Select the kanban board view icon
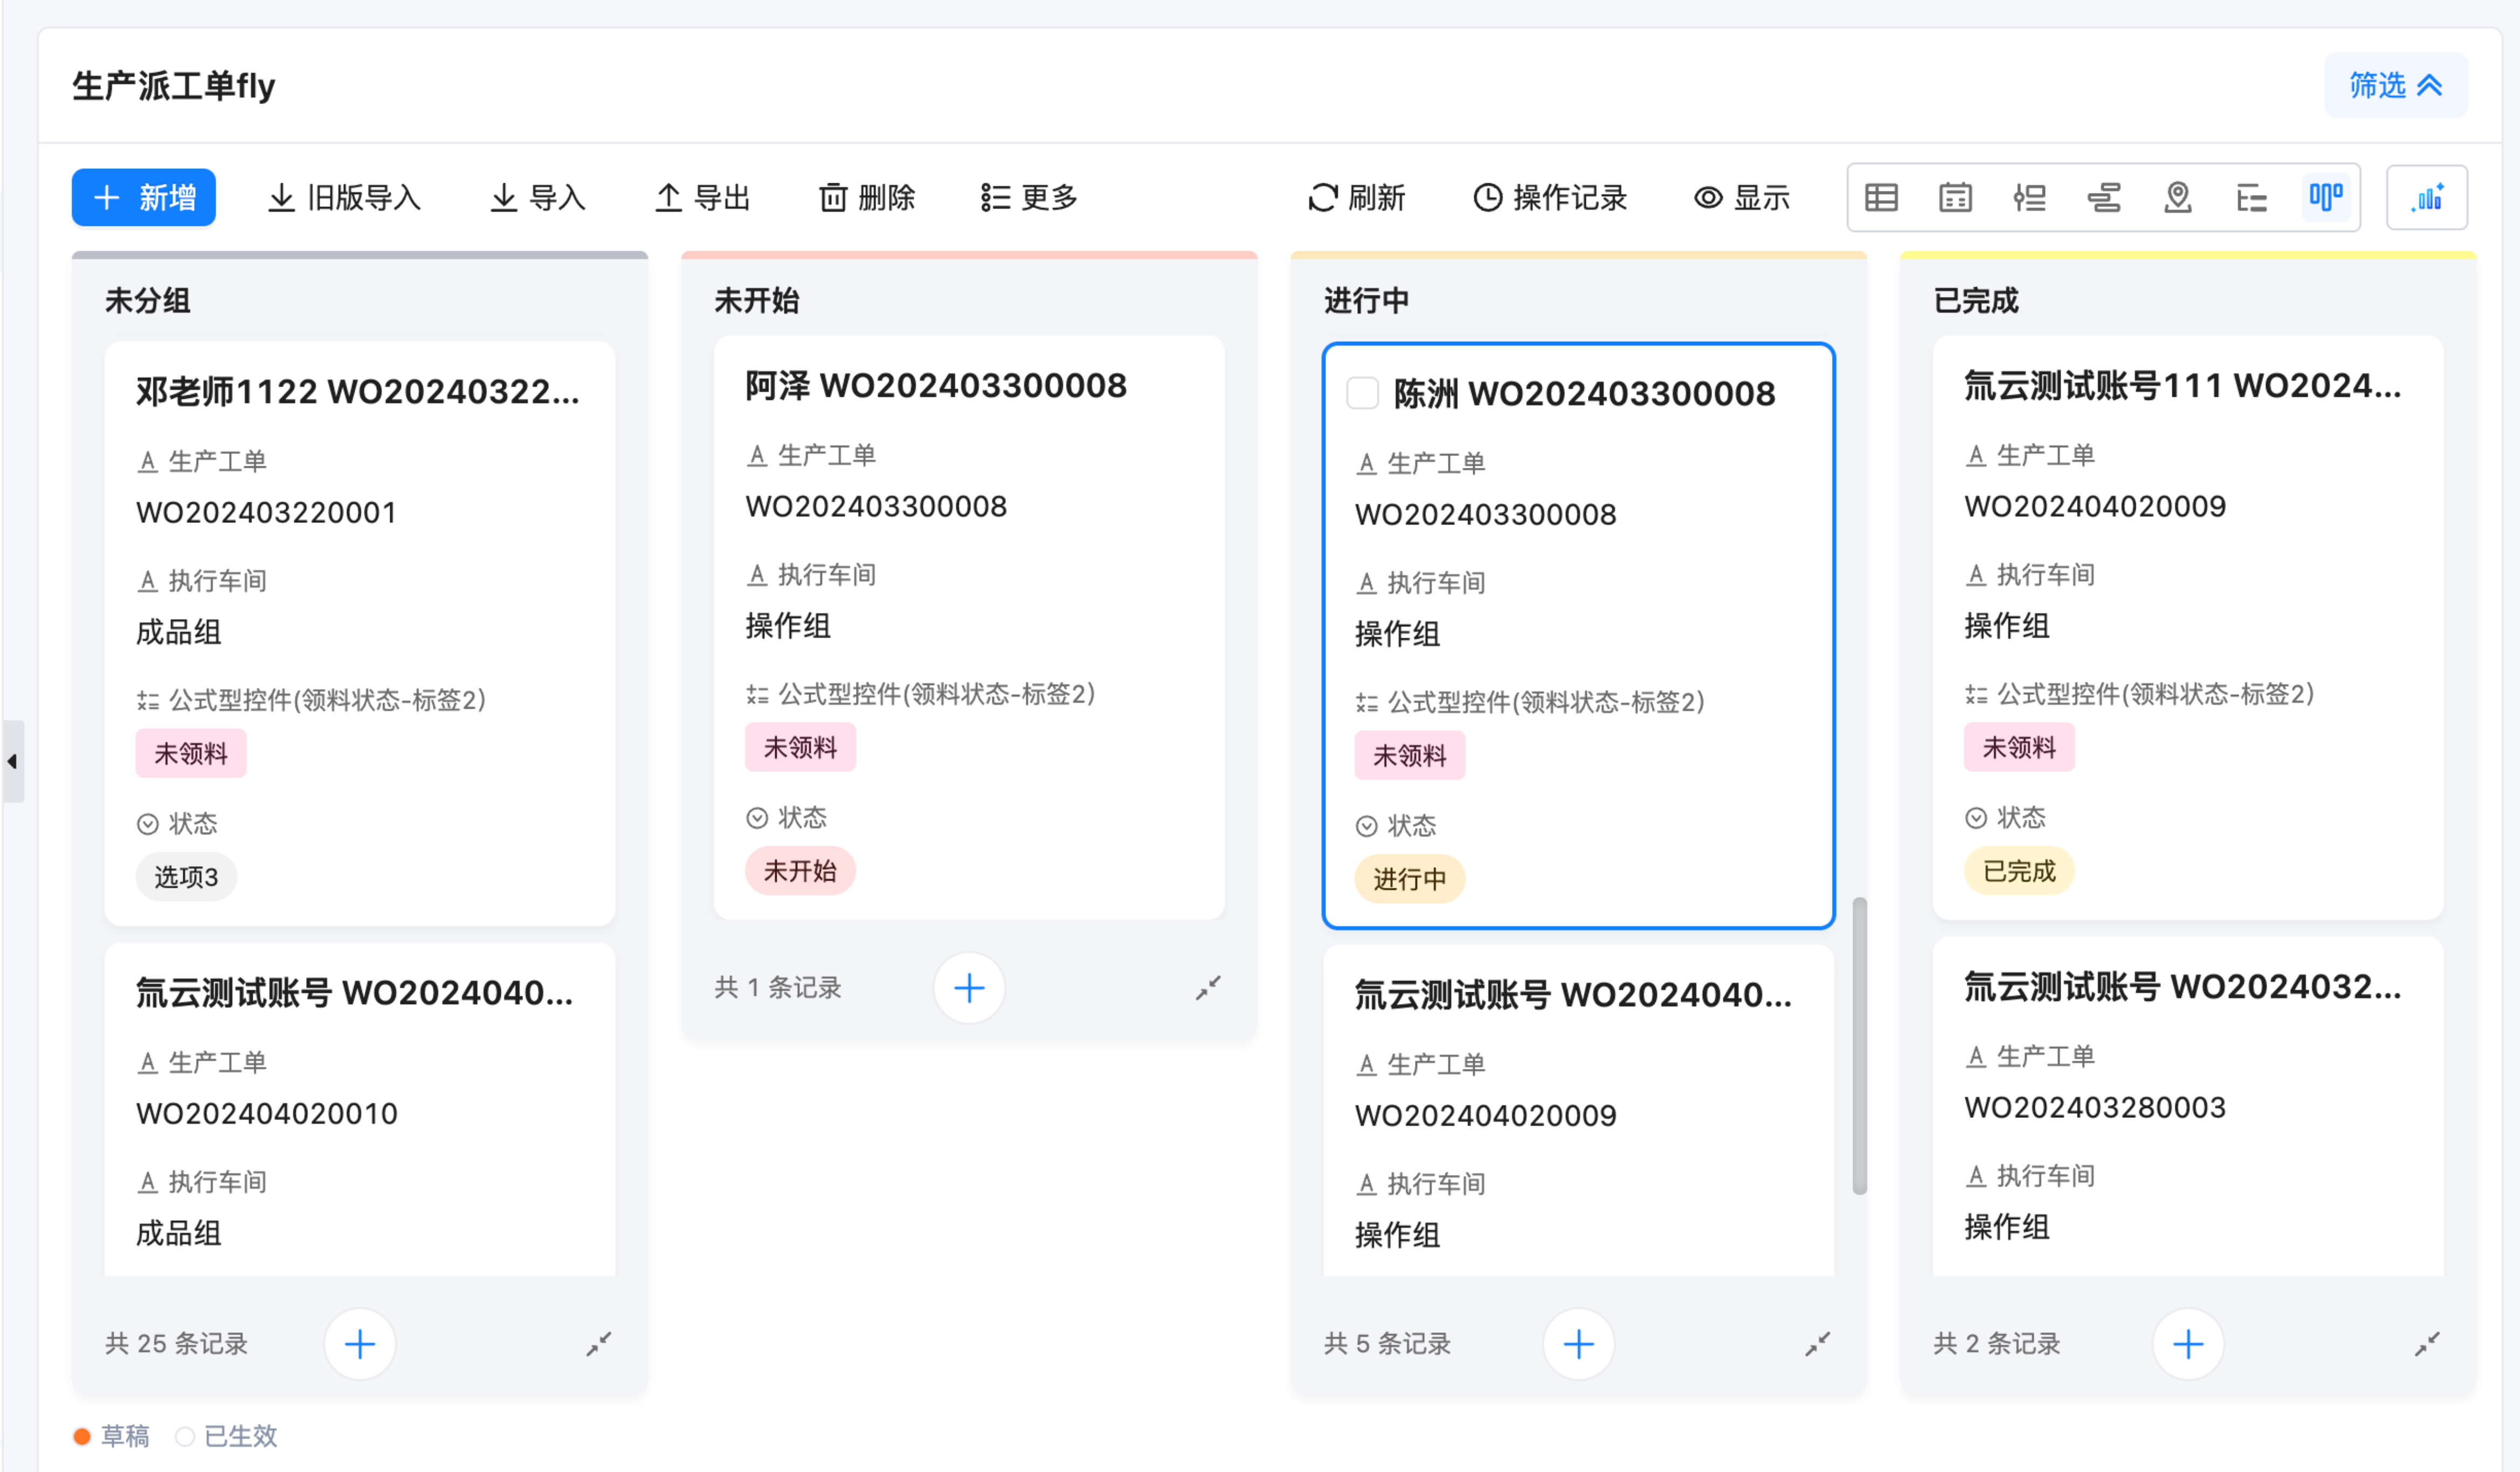The height and width of the screenshot is (1472, 2520). tap(2326, 197)
